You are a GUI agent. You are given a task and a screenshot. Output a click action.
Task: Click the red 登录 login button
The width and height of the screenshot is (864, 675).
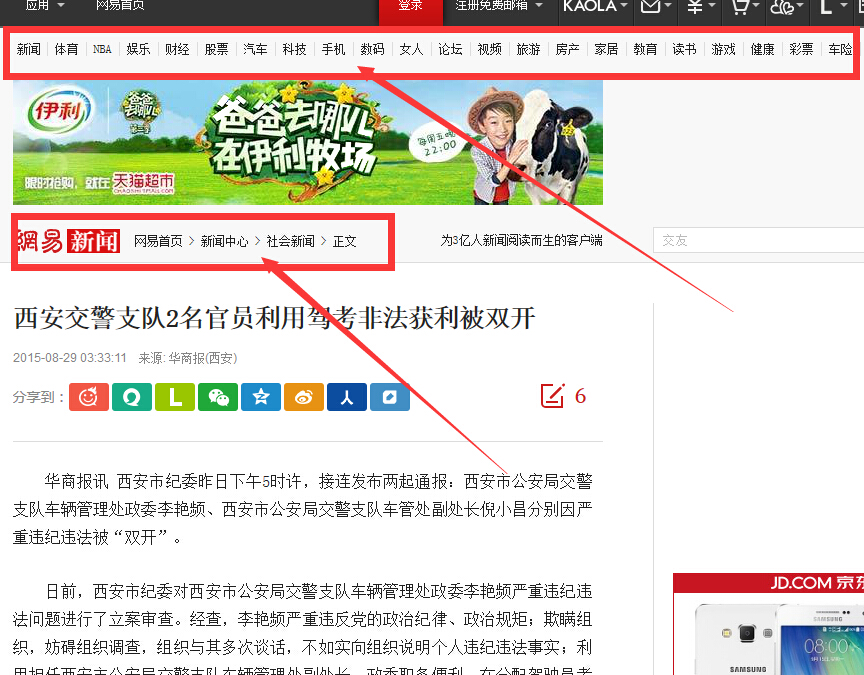(x=410, y=6)
